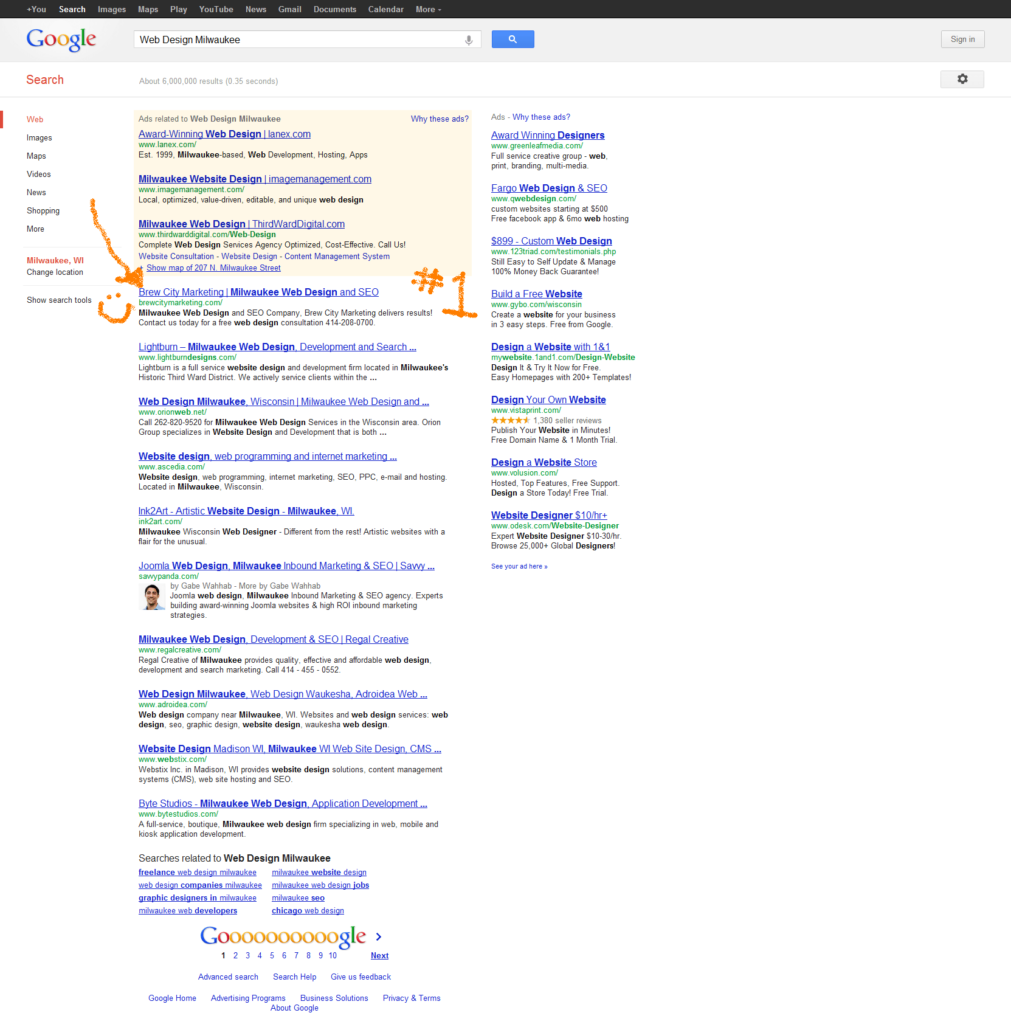Open Award Winning Designers right ad
The height and width of the screenshot is (1024, 1011).
pyautogui.click(x=548, y=135)
